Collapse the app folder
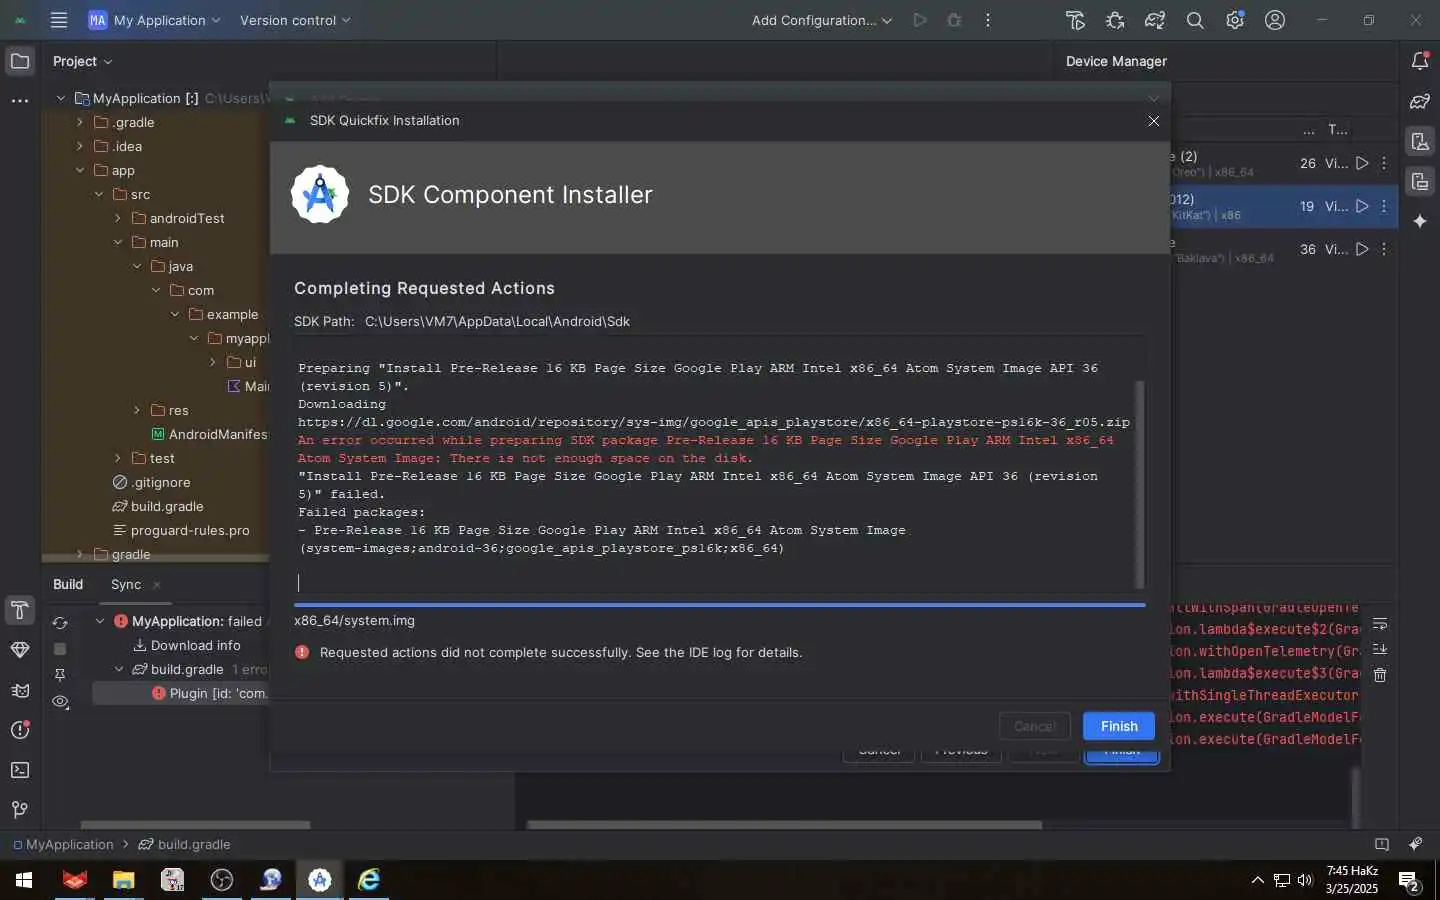The image size is (1440, 900). click(x=80, y=170)
